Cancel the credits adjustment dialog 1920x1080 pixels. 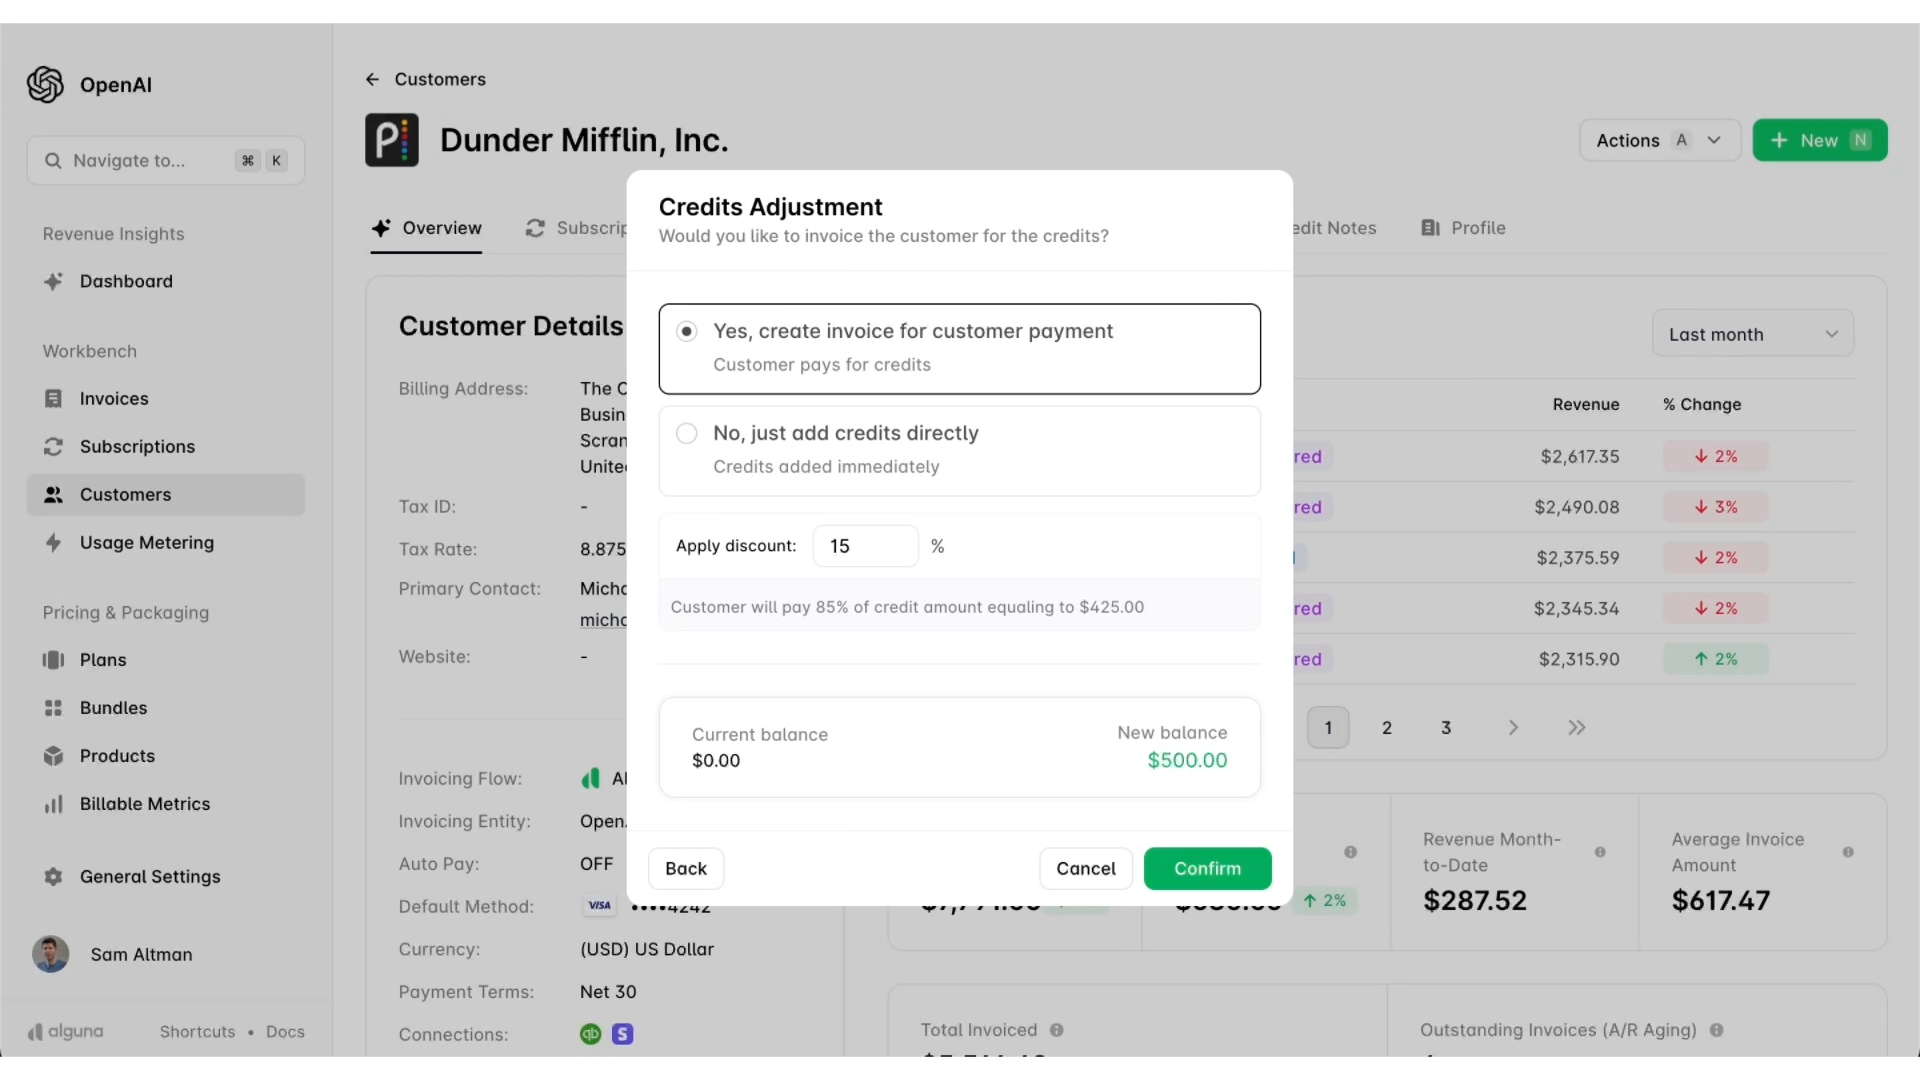1086,869
